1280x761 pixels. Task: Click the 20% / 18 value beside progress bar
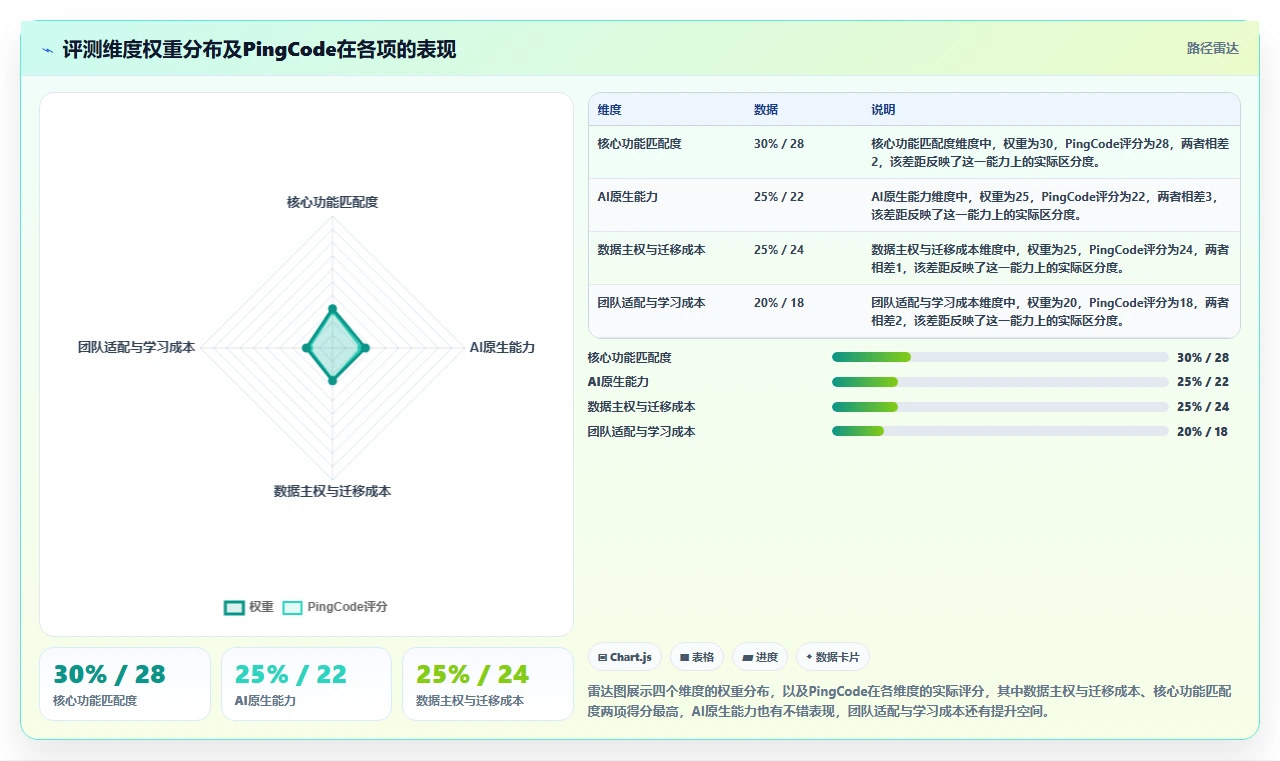click(x=1203, y=431)
